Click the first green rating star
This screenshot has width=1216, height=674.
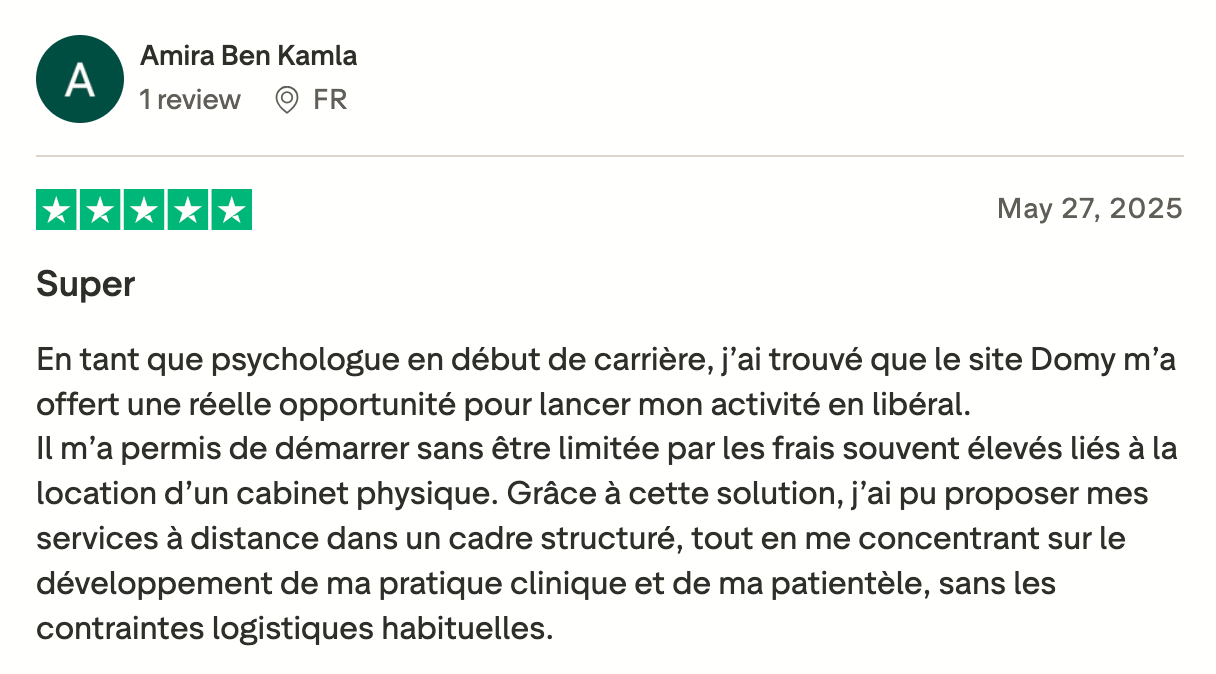[x=57, y=210]
